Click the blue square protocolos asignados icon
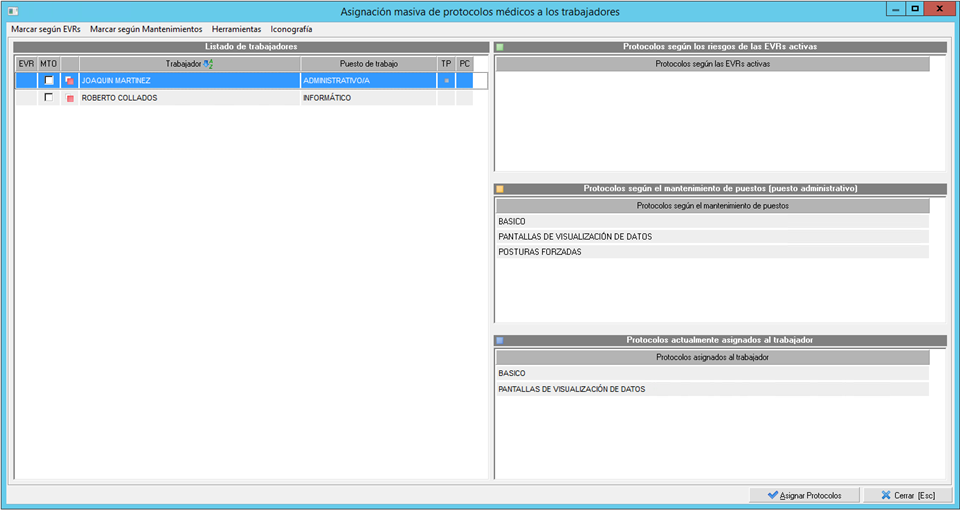Screen dimensions: 960x510 [x=500, y=340]
